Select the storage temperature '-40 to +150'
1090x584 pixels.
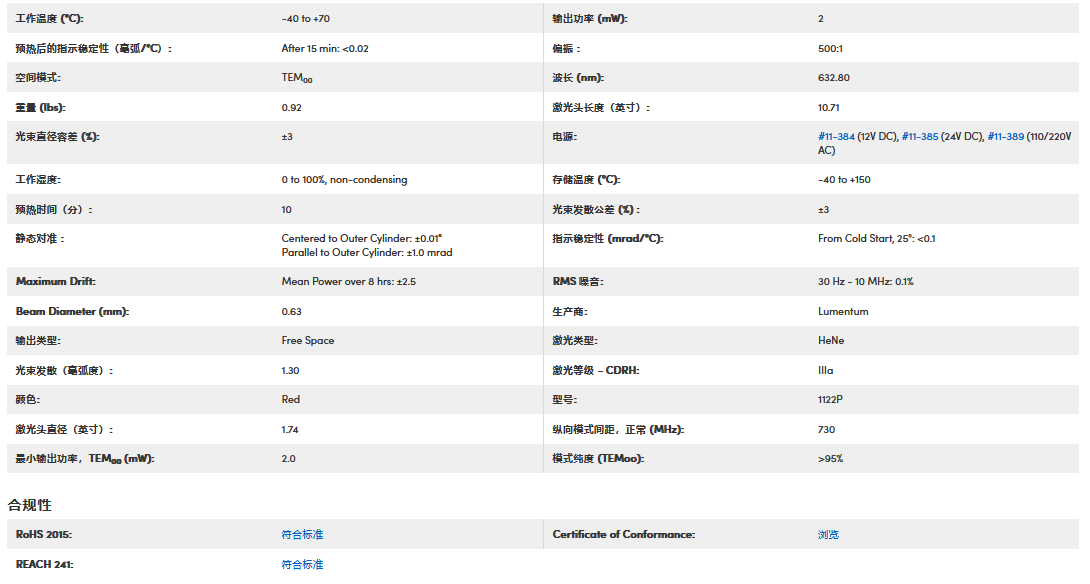click(845, 180)
